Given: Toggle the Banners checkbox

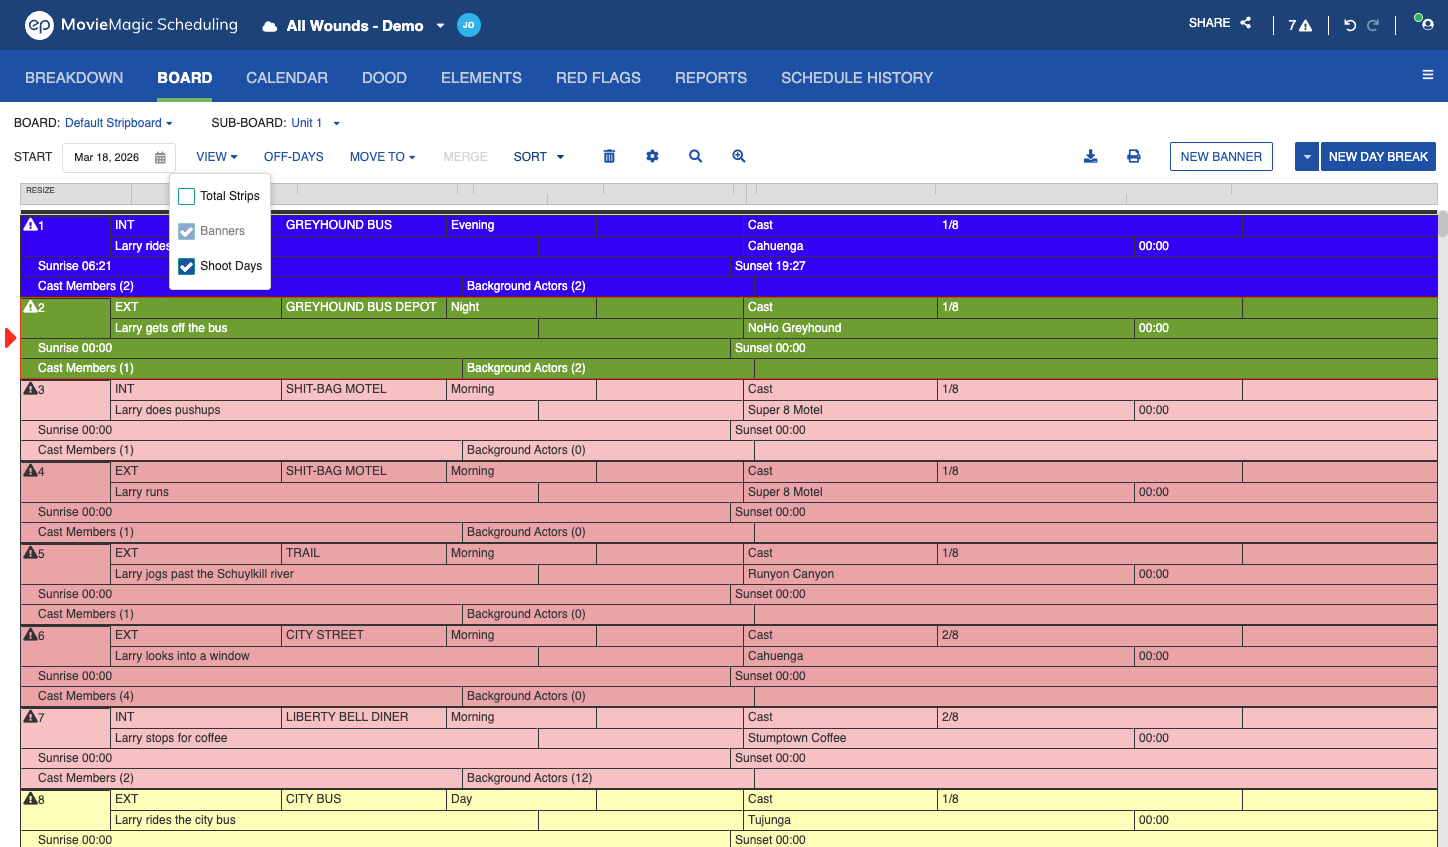Looking at the screenshot, I should pyautogui.click(x=186, y=231).
